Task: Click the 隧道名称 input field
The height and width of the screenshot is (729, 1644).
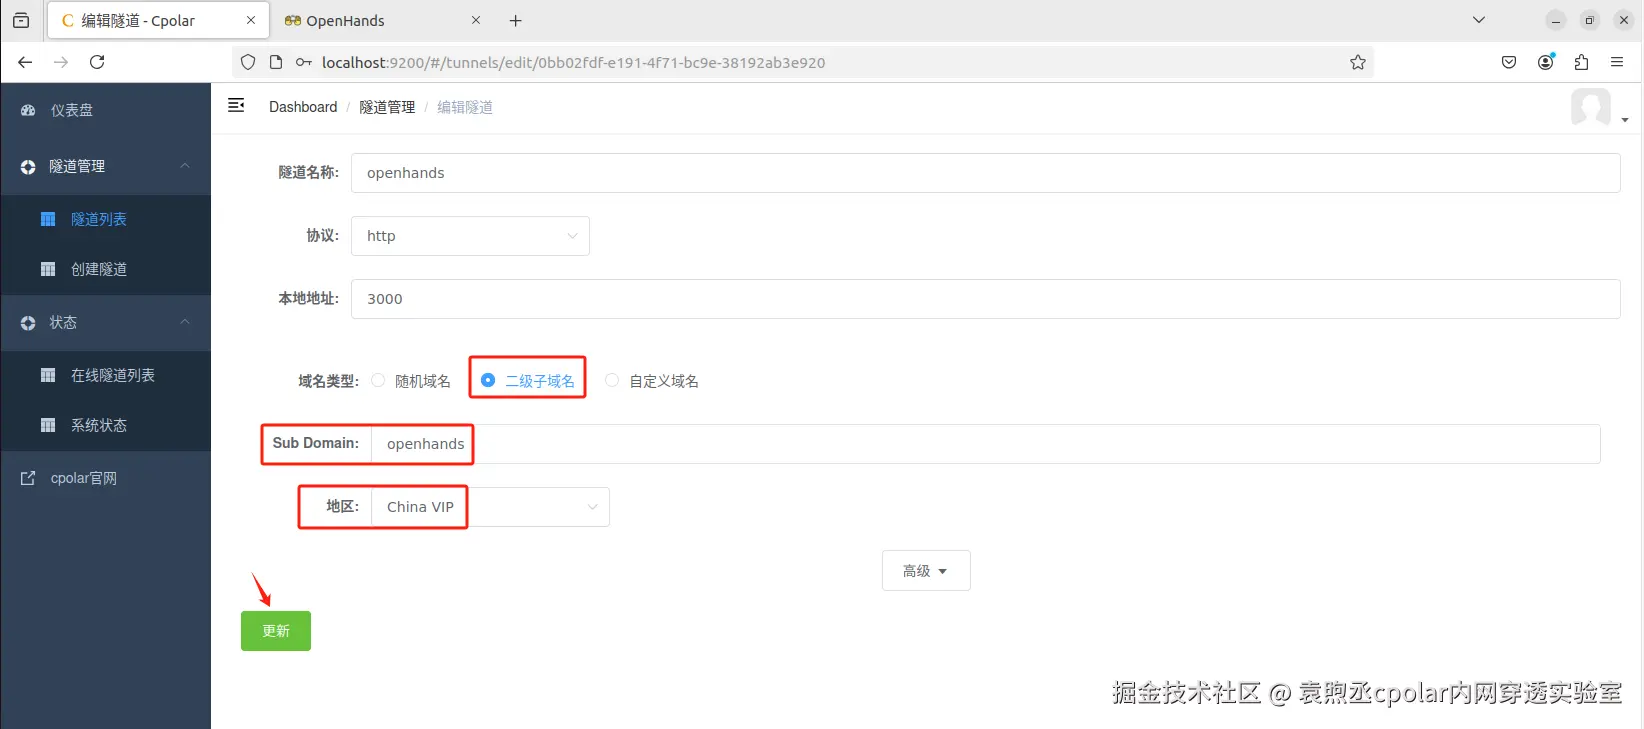Action: click(985, 173)
